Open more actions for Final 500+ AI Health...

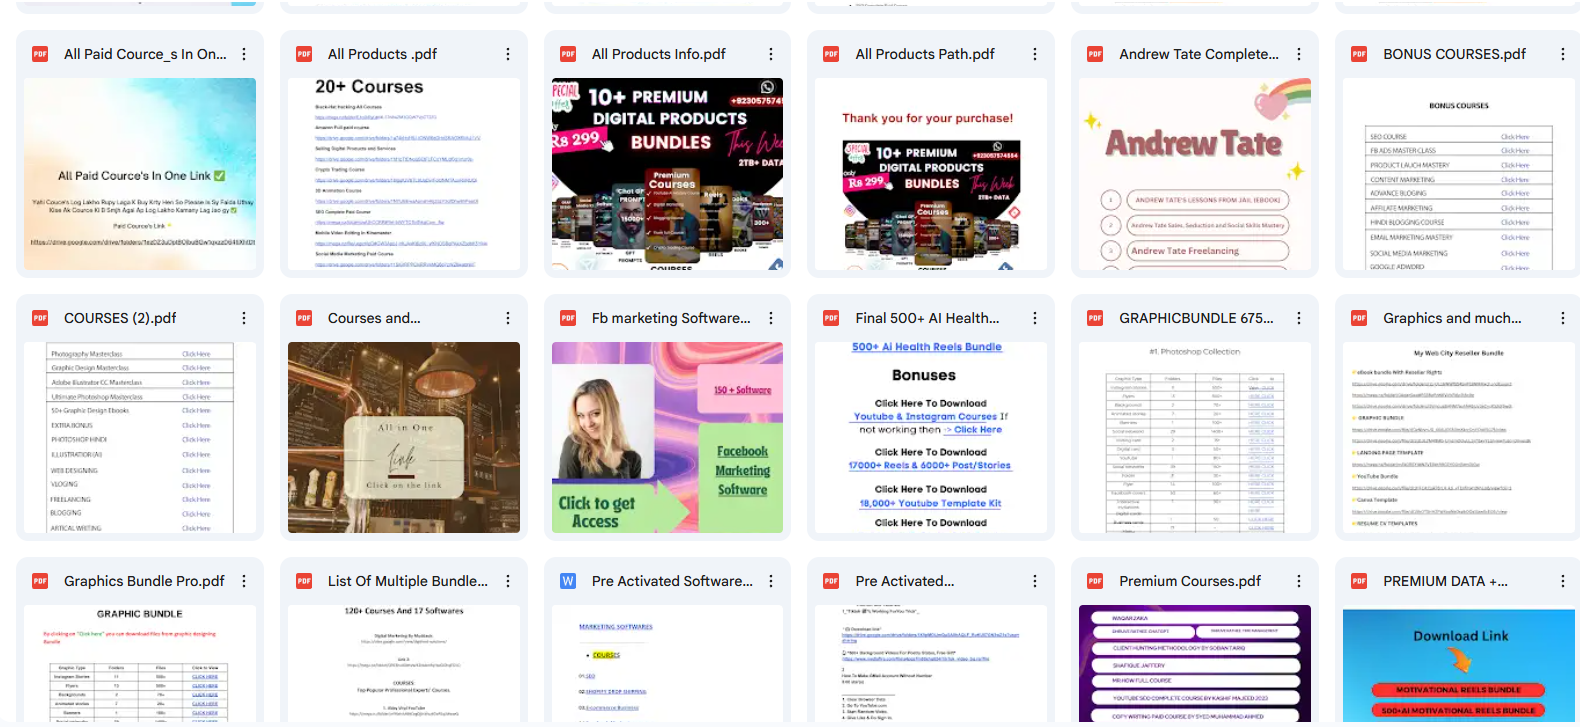(x=1035, y=318)
